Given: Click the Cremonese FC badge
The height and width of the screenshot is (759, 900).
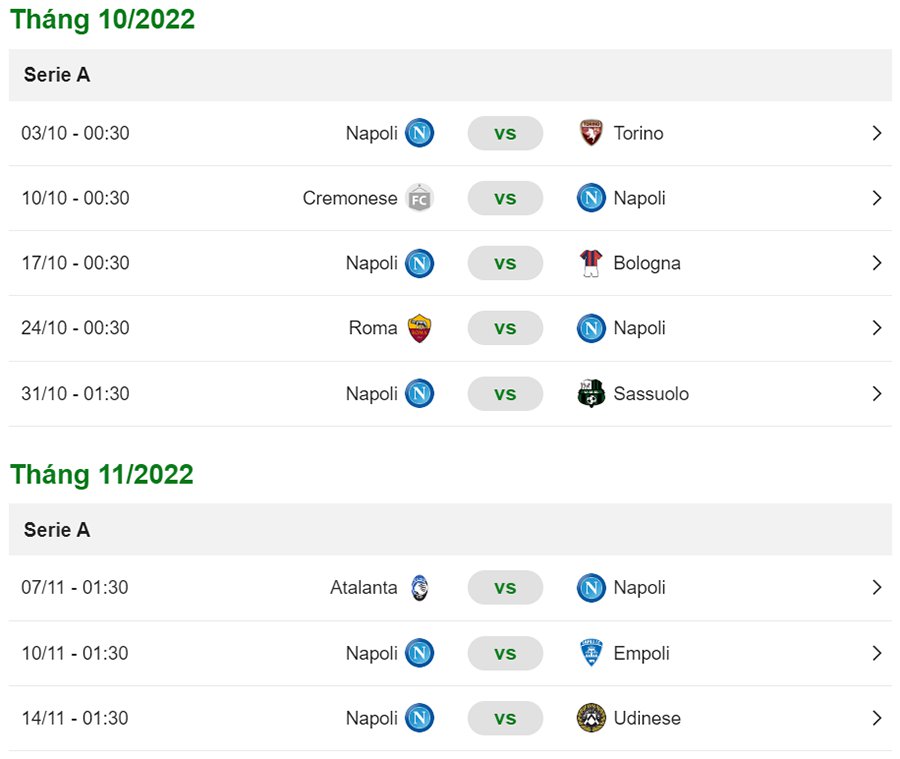Looking at the screenshot, I should [417, 198].
